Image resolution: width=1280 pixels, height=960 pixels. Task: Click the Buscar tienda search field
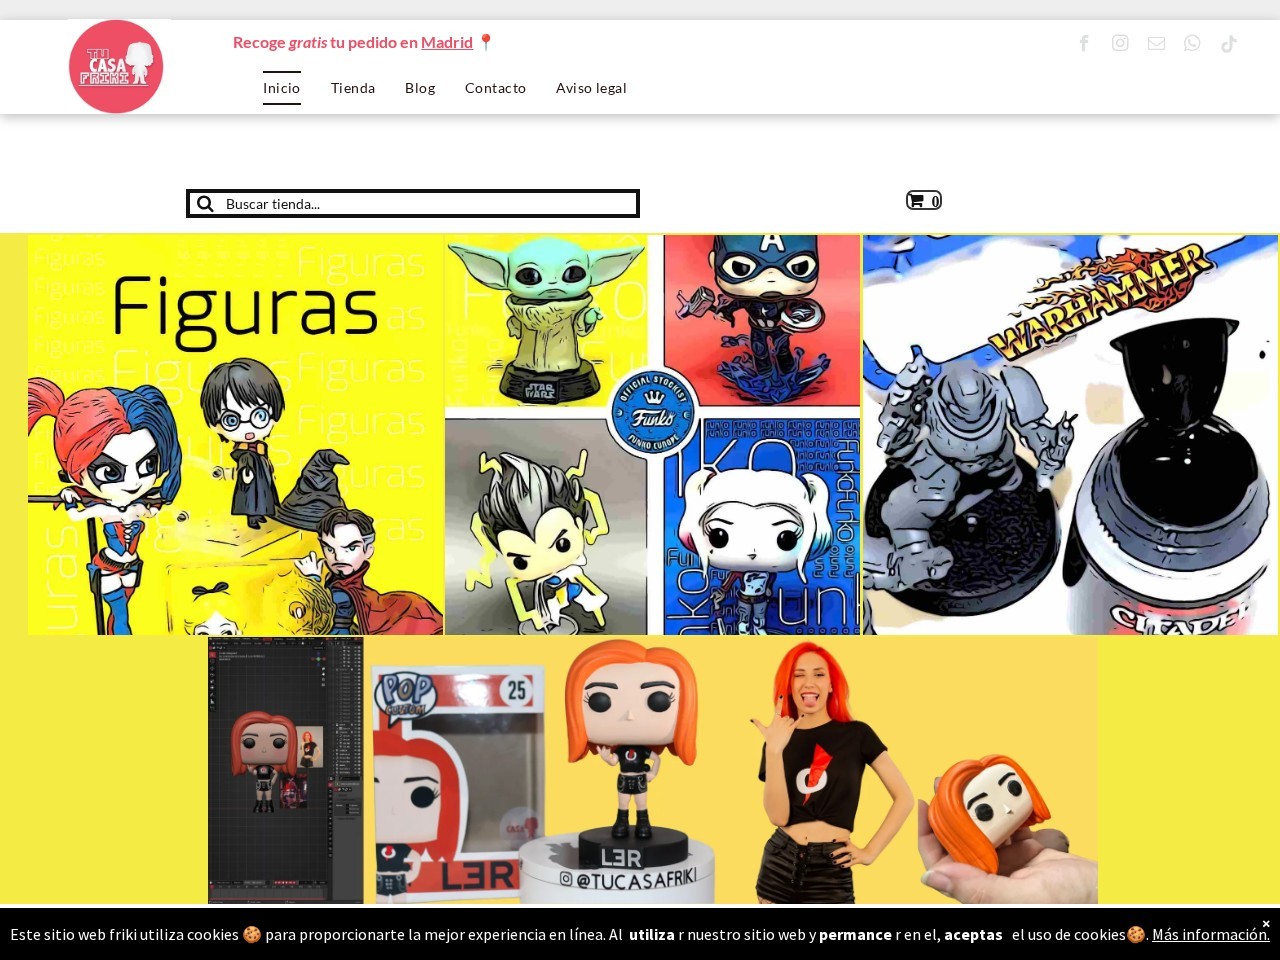point(420,203)
